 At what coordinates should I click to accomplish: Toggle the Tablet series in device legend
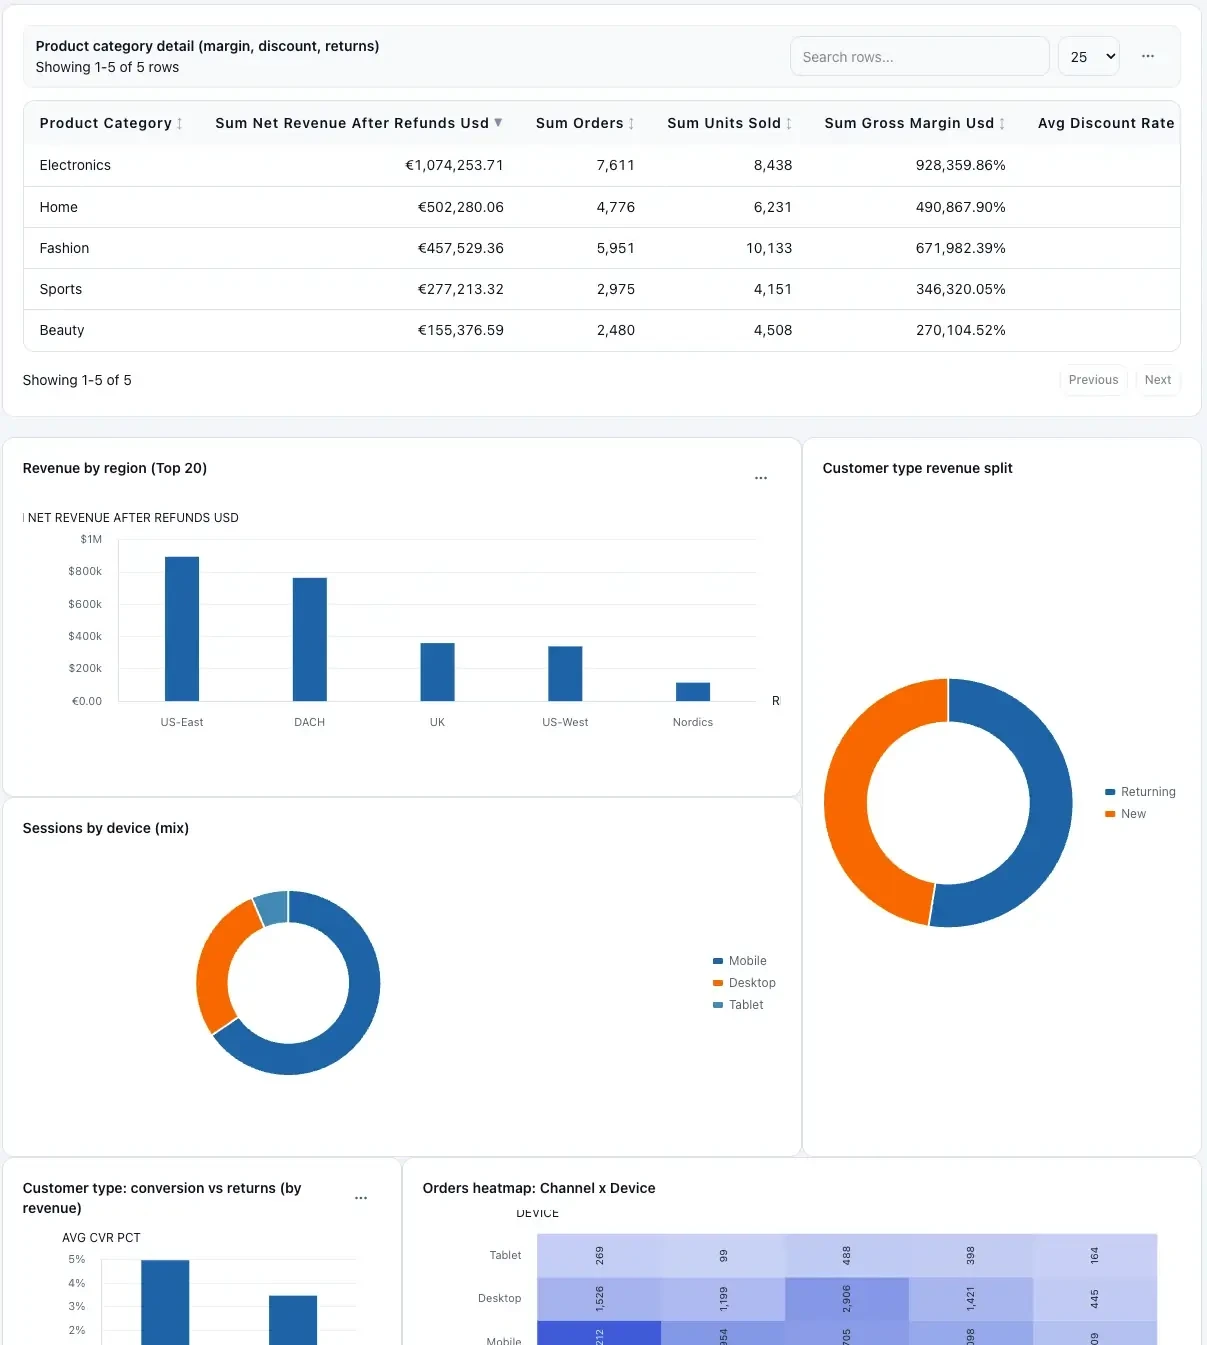tap(739, 1005)
